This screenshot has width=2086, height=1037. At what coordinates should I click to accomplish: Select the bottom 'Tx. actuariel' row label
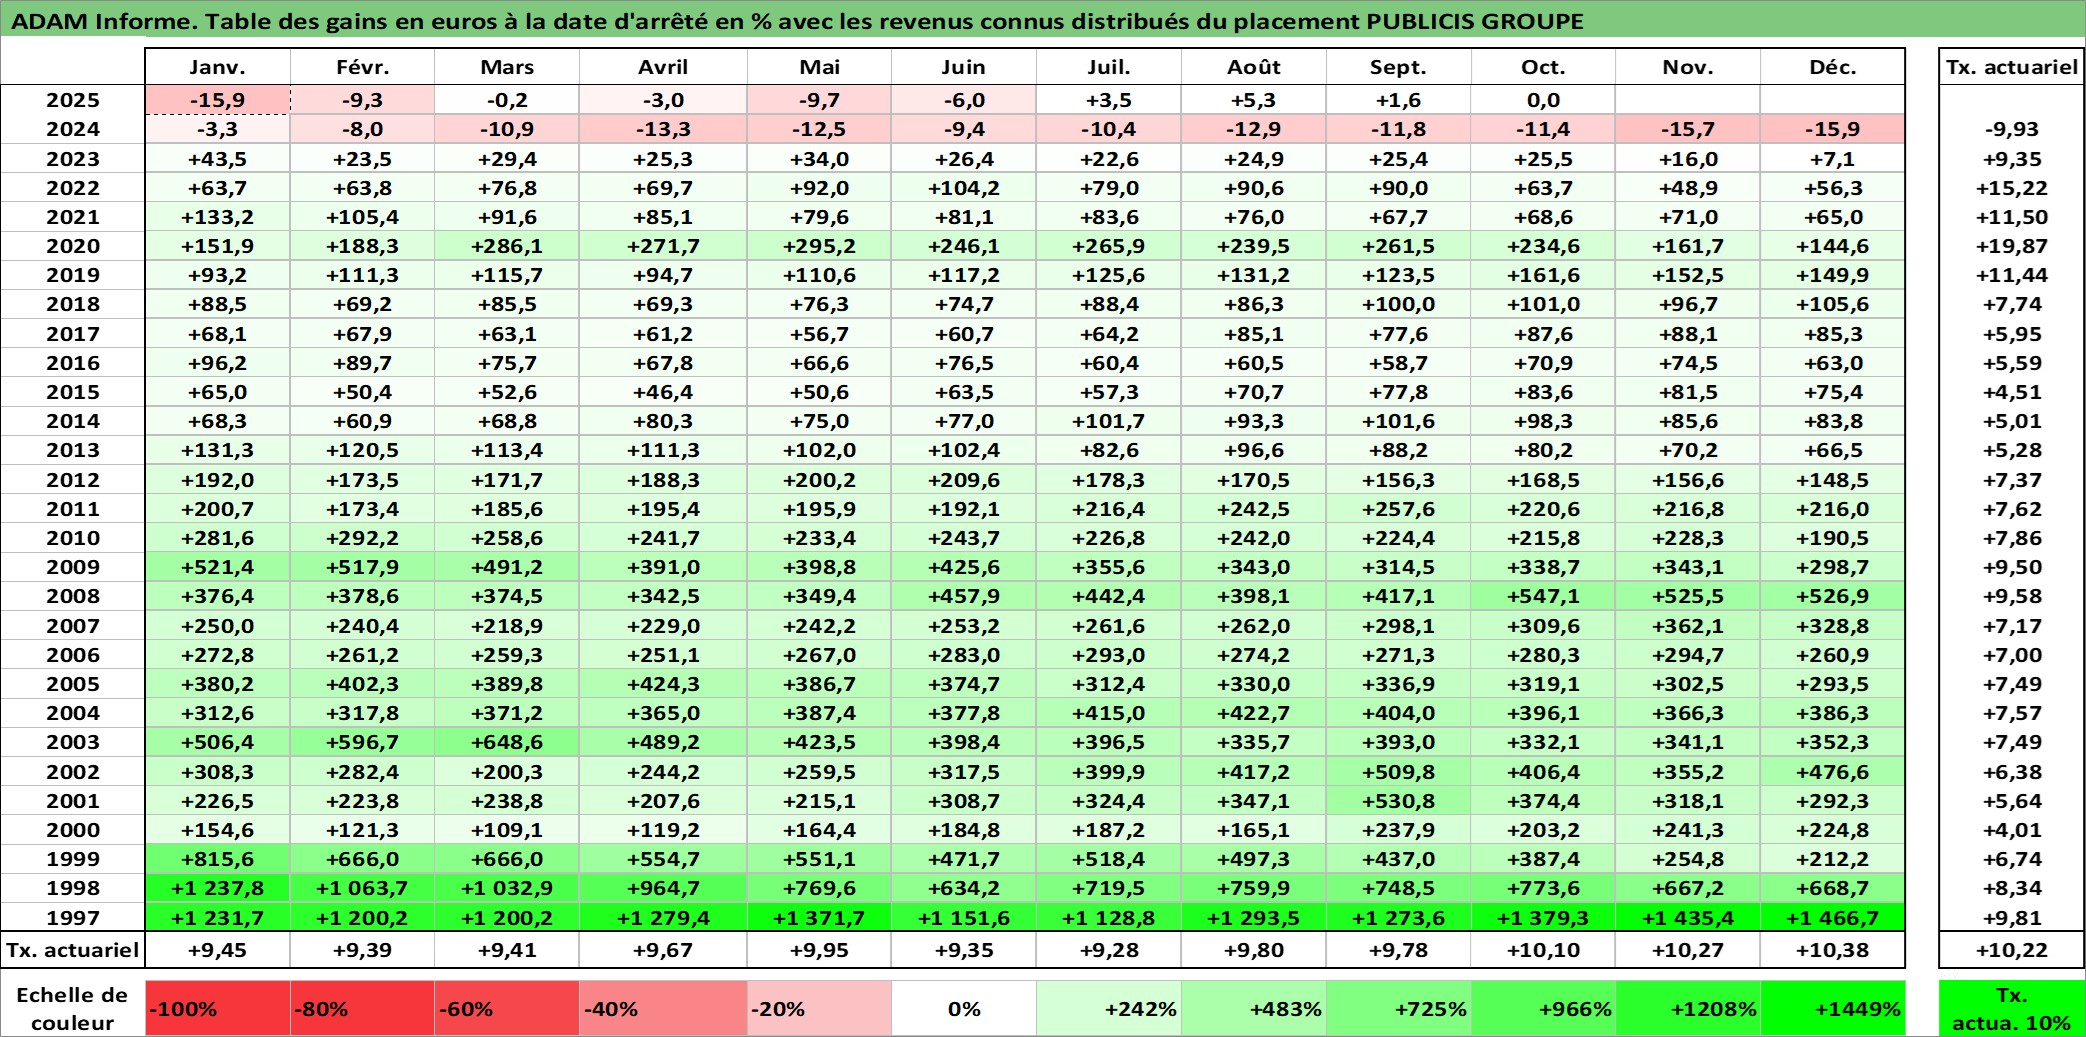73,950
